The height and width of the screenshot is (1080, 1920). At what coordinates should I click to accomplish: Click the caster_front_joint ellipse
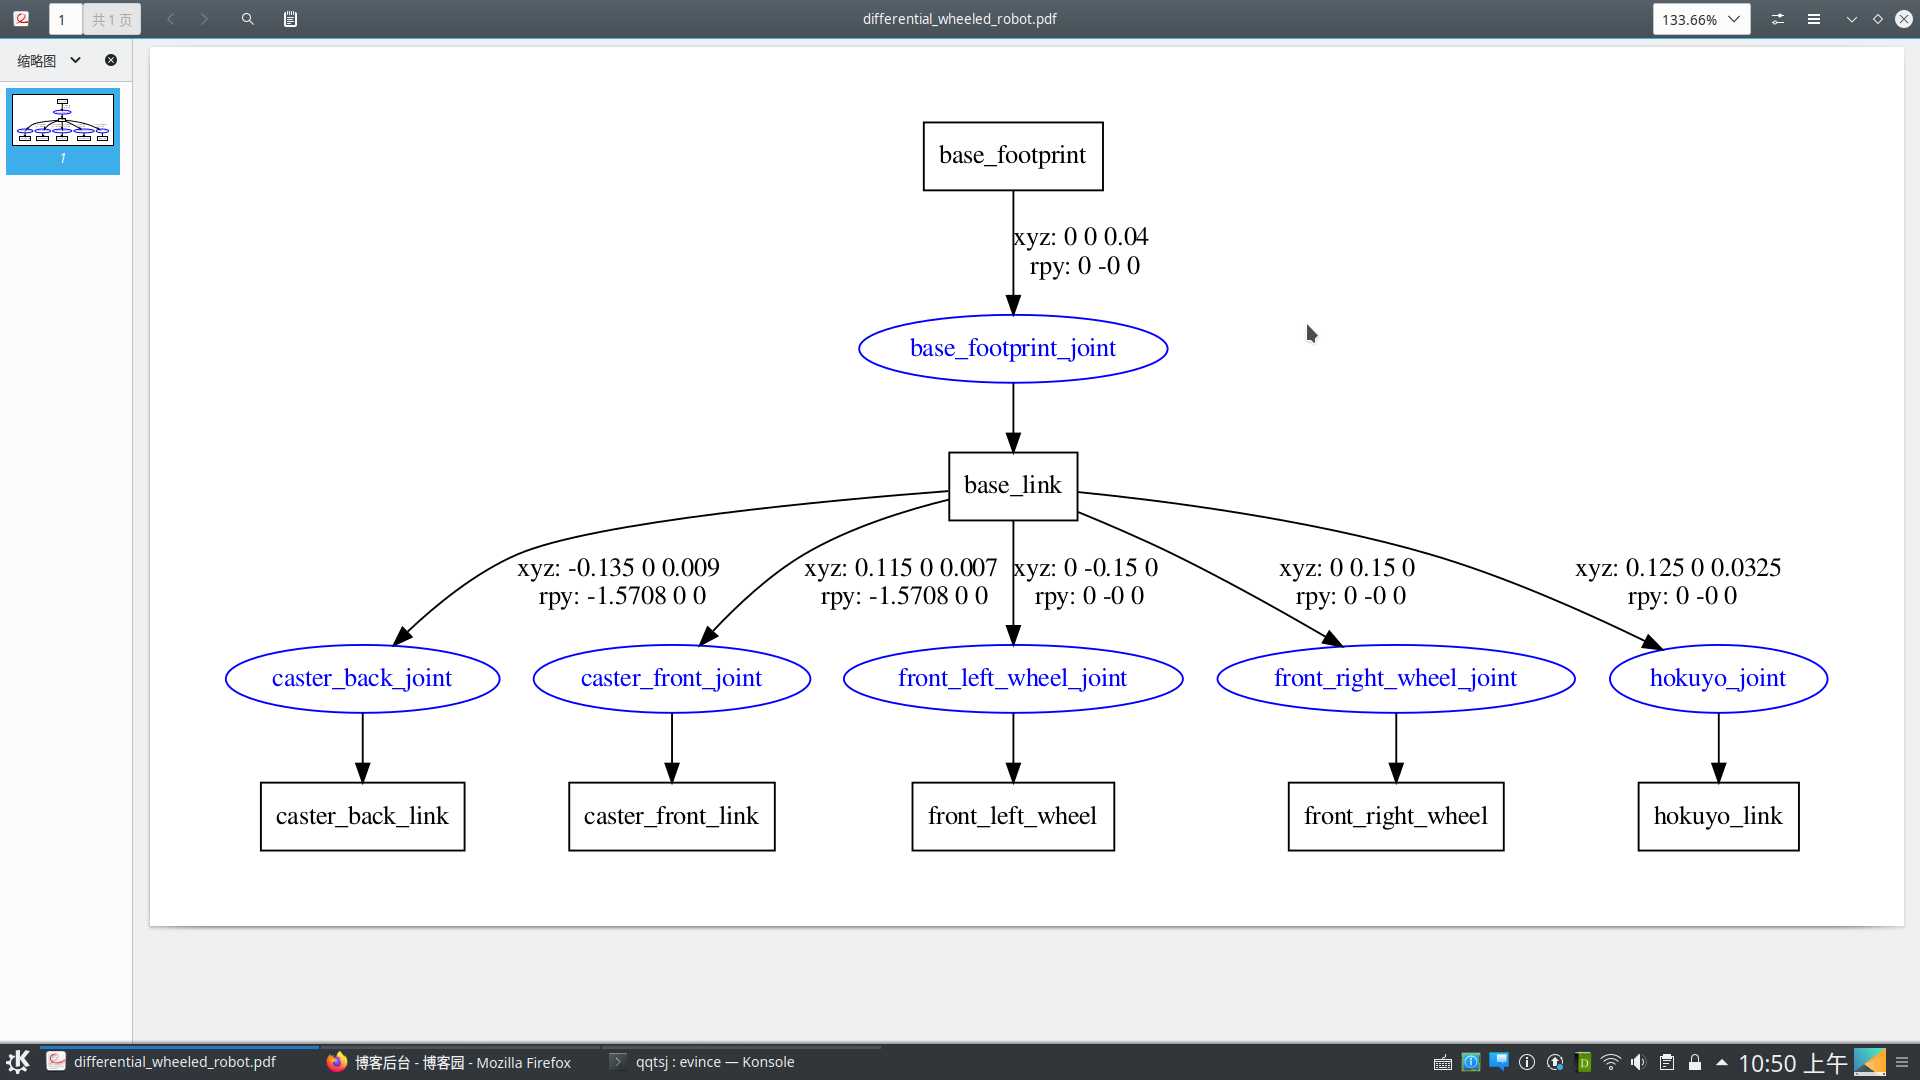click(671, 678)
